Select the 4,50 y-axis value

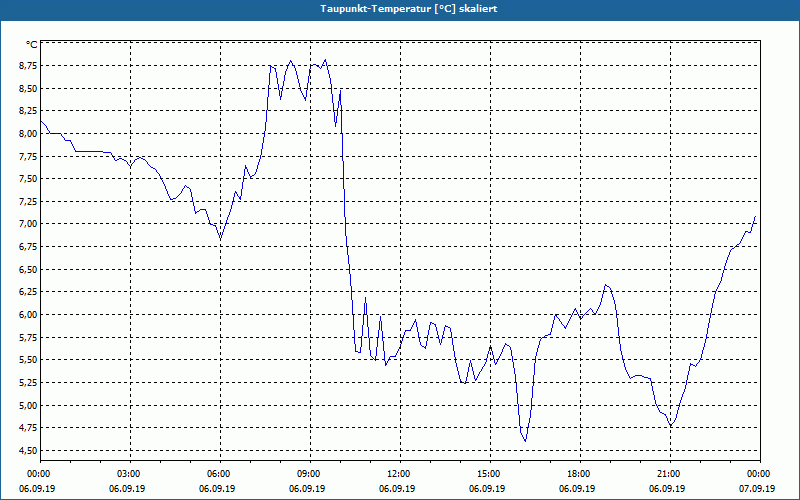(28, 450)
